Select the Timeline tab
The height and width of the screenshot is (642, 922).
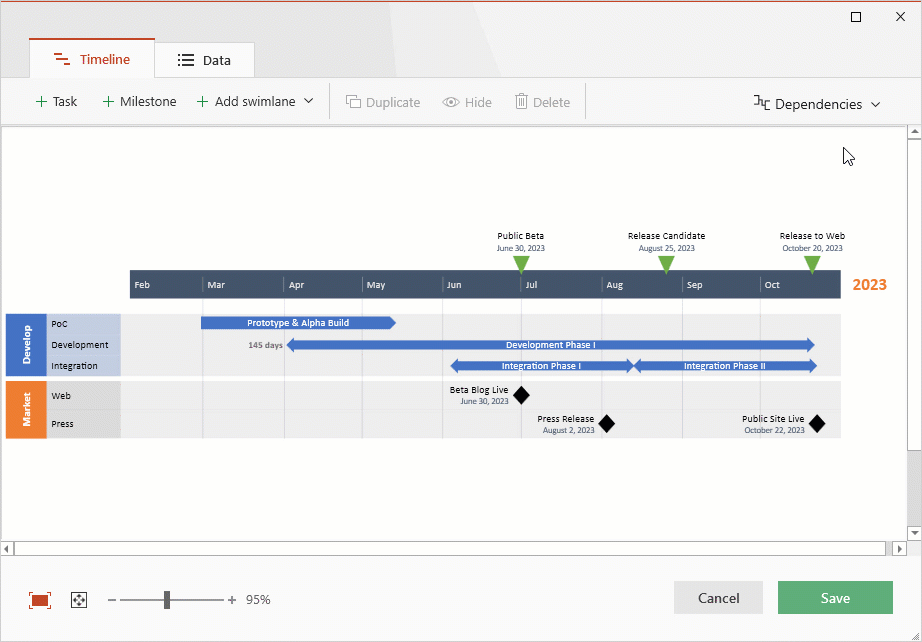(91, 59)
